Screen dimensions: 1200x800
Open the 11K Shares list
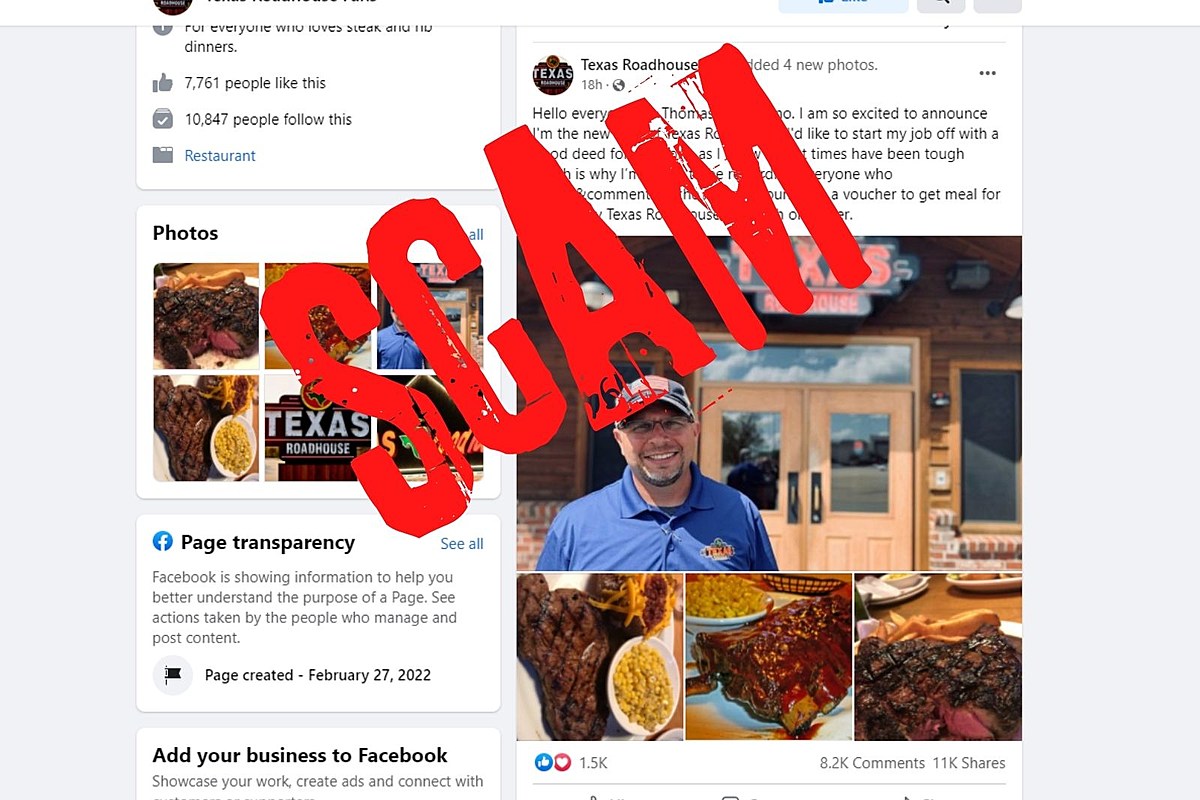[969, 763]
